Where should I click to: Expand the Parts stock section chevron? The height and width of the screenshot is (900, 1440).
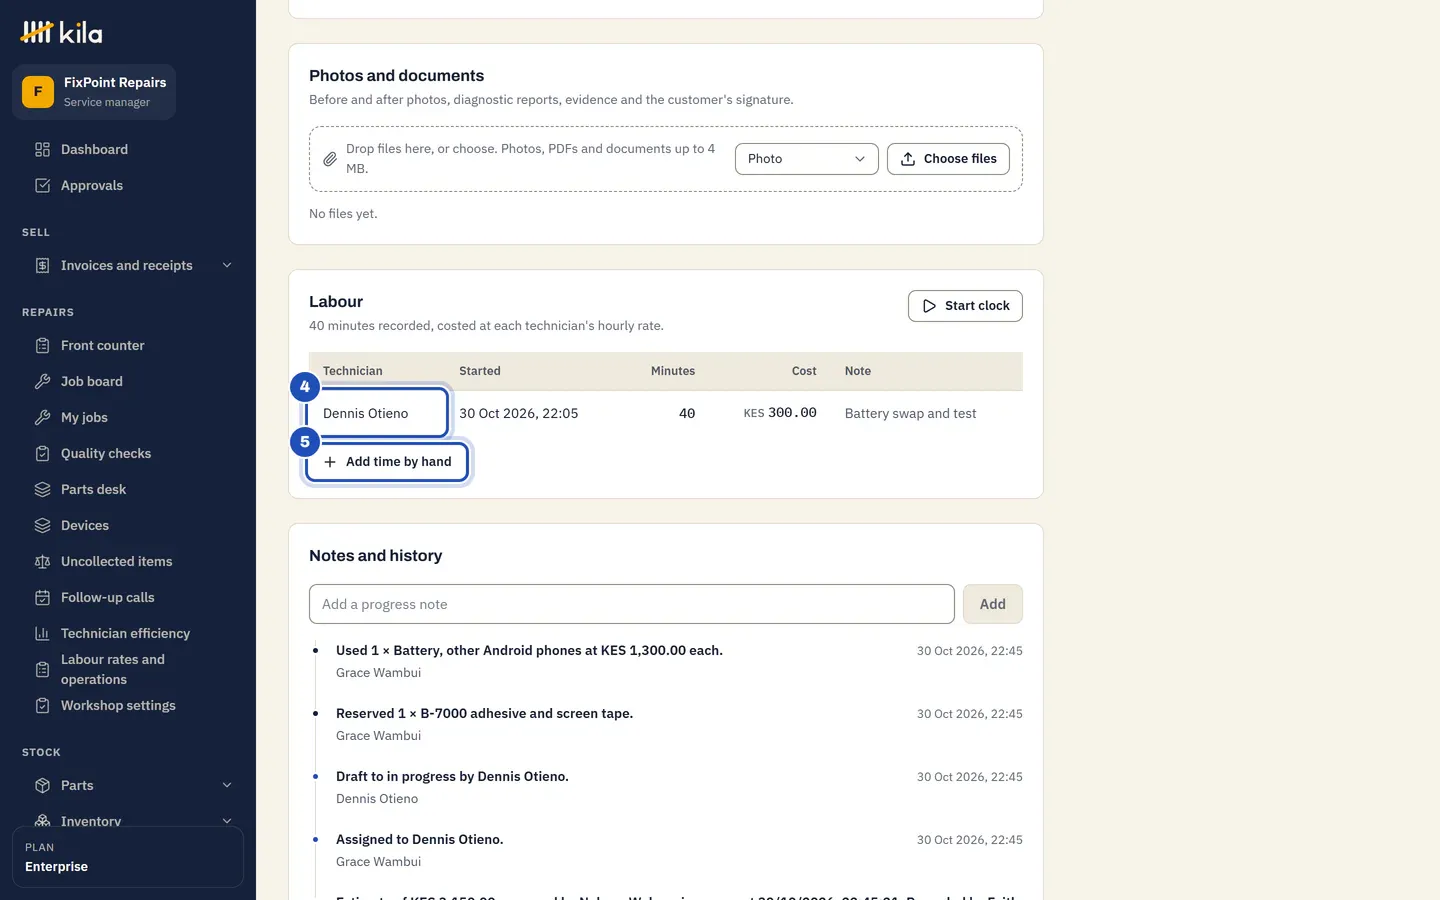click(x=227, y=785)
